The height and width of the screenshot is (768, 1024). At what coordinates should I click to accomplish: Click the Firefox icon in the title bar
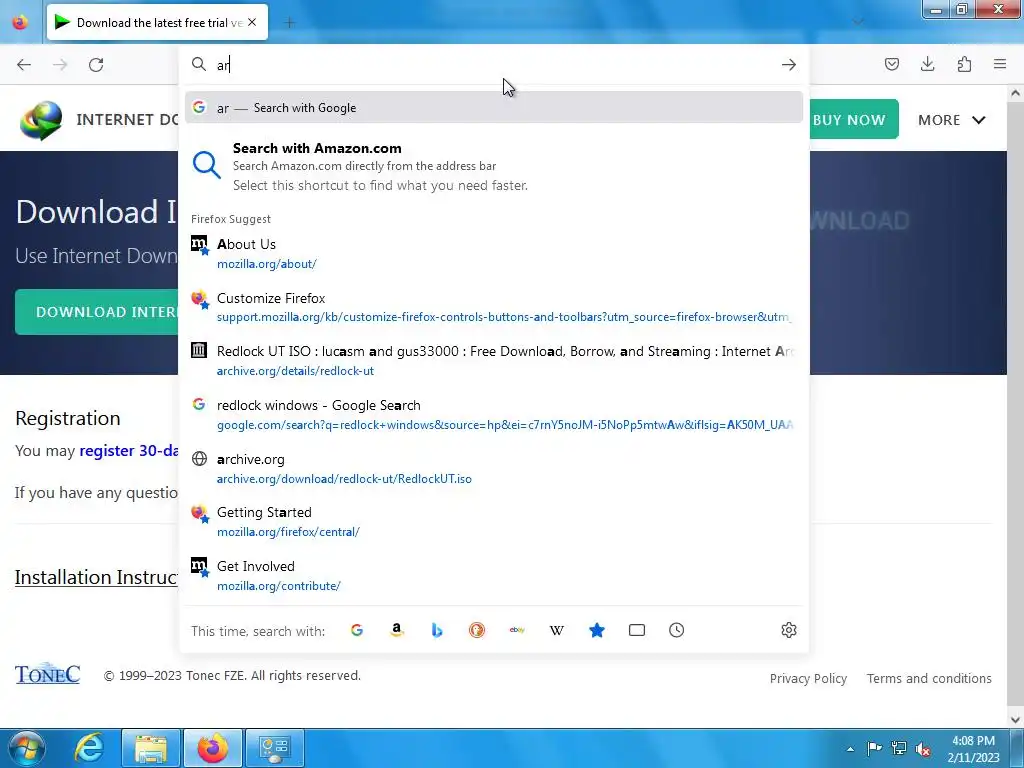click(x=20, y=22)
